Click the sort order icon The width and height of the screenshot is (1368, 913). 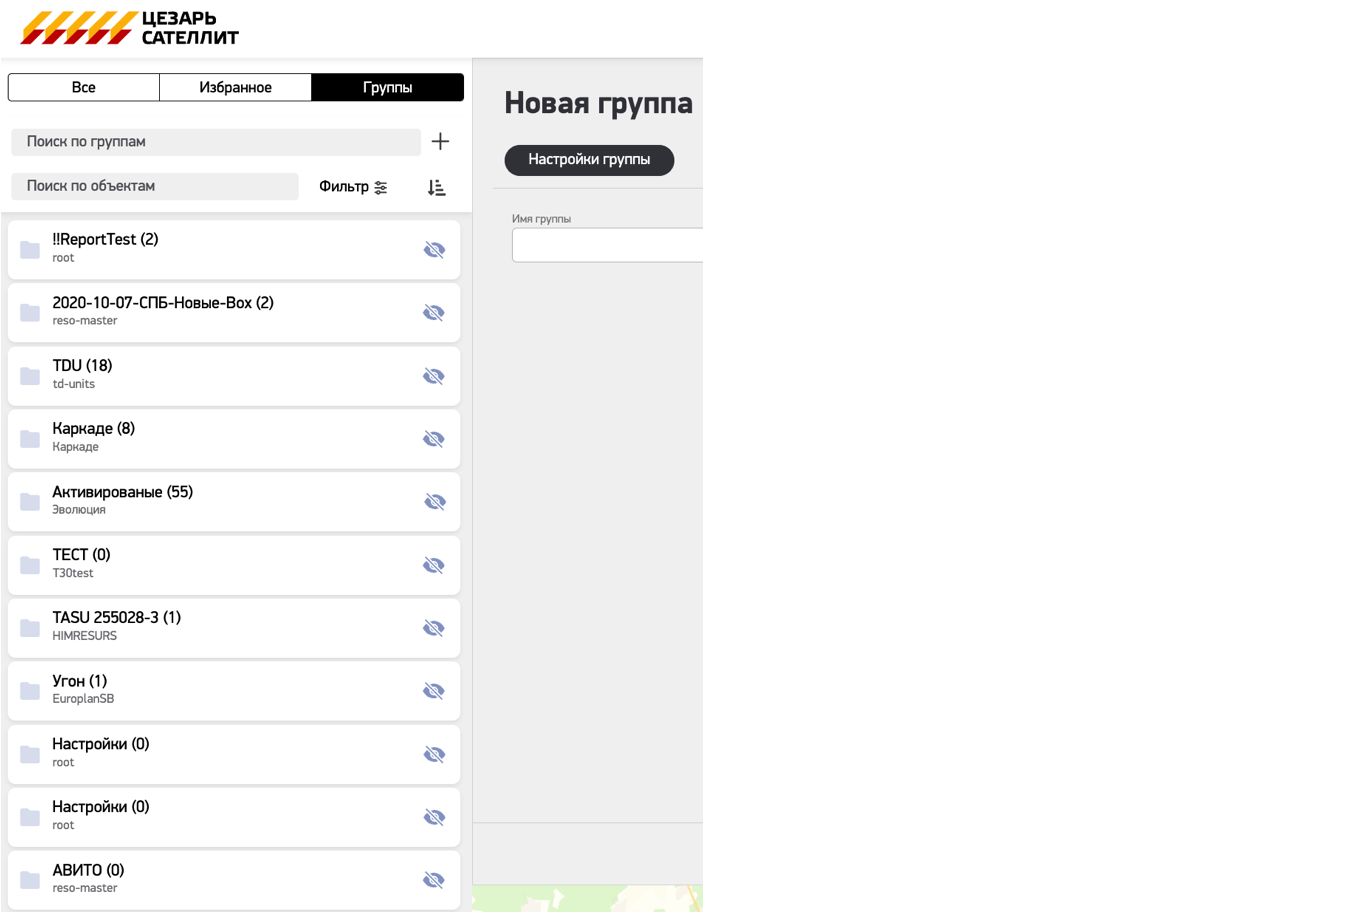point(436,187)
